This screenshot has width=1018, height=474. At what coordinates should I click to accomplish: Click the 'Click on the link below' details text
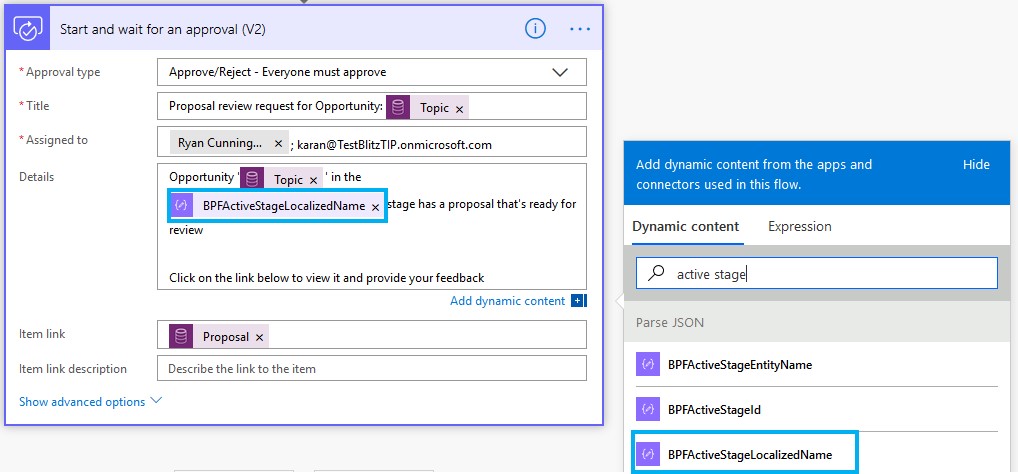click(x=327, y=278)
